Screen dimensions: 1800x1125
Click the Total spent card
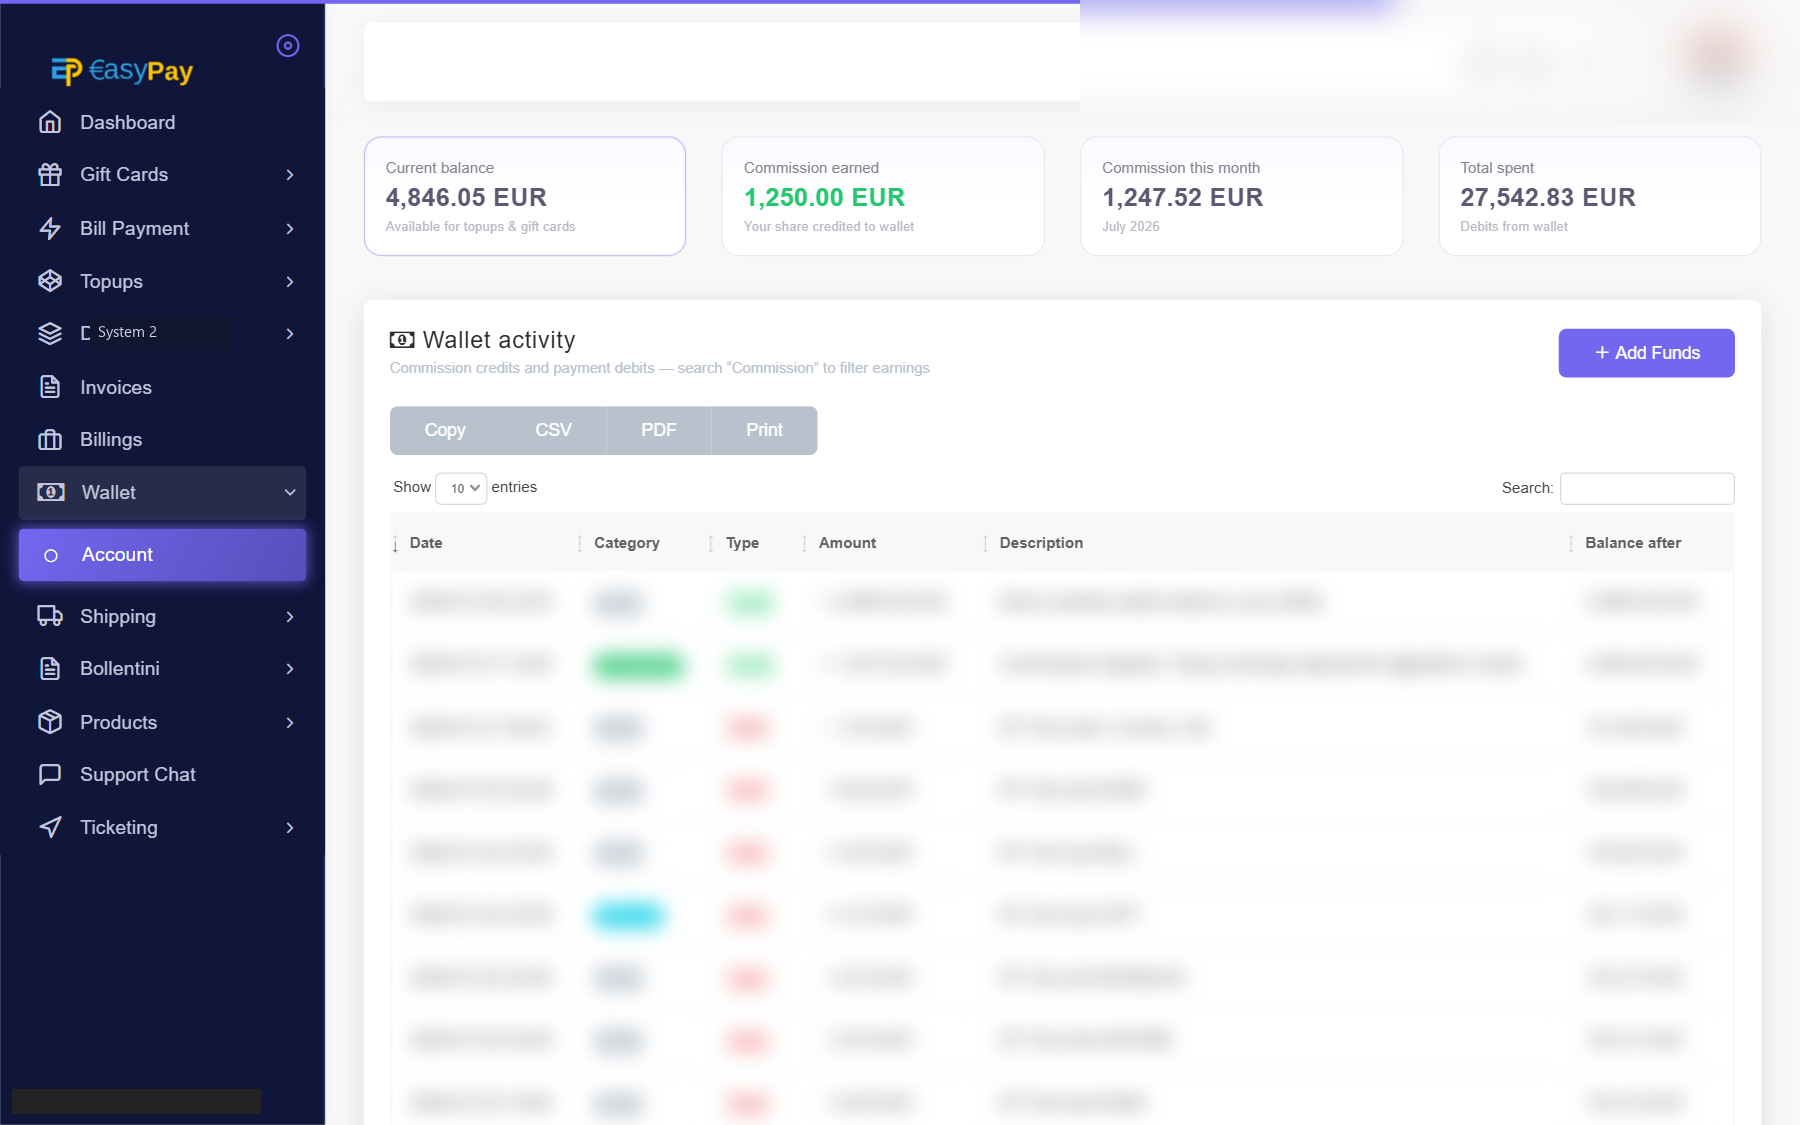1600,196
